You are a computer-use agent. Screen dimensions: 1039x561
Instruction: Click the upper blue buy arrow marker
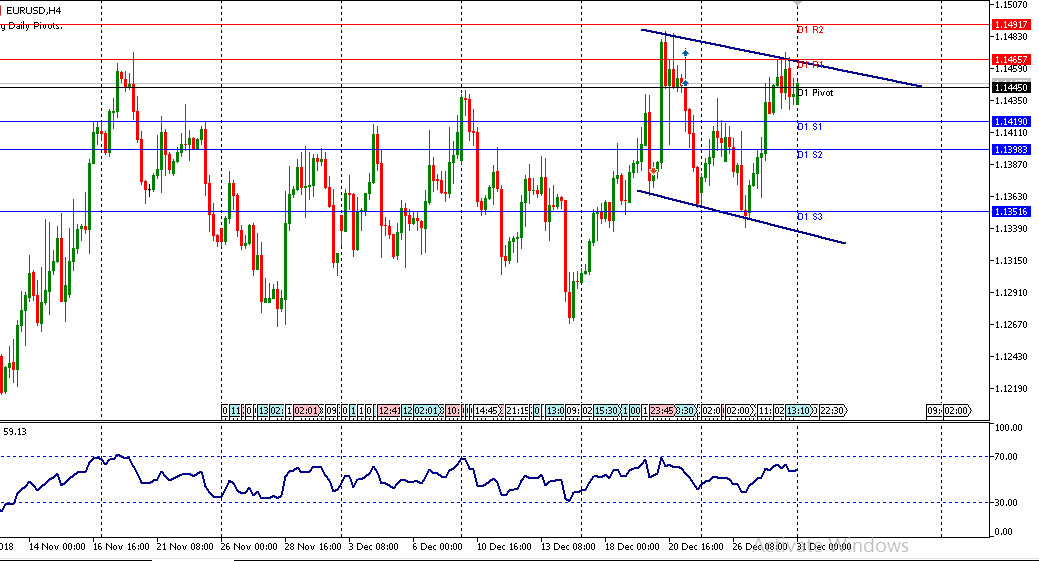[685, 52]
